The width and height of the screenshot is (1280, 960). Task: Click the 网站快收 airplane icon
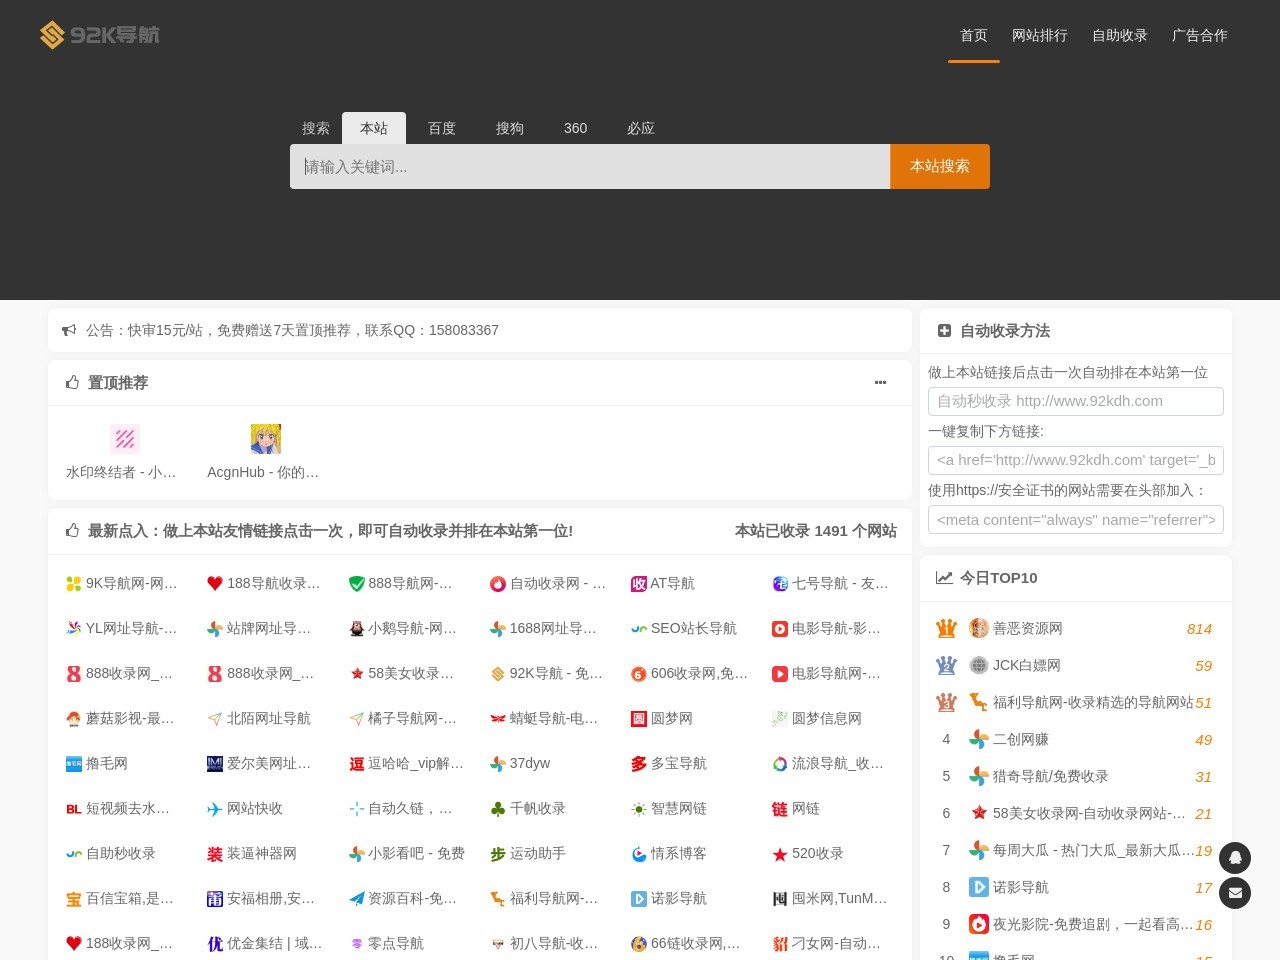(x=214, y=808)
